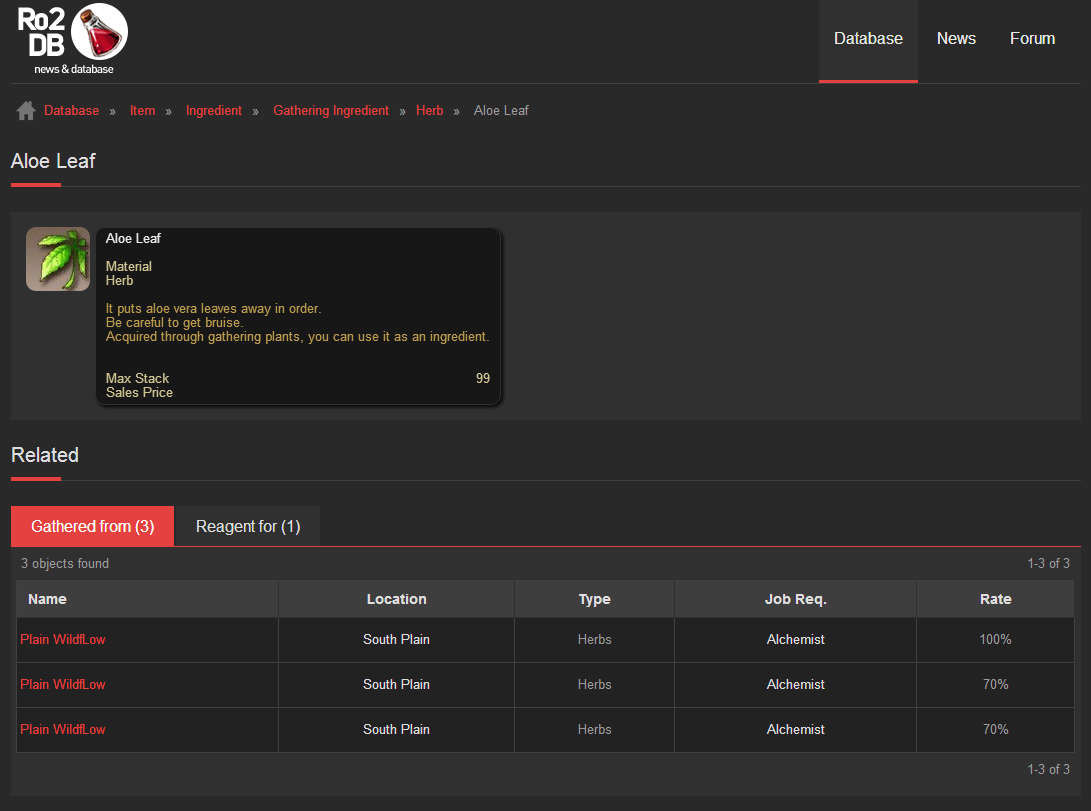
Task: Click the 'Material' label in tooltip
Action: (x=129, y=266)
